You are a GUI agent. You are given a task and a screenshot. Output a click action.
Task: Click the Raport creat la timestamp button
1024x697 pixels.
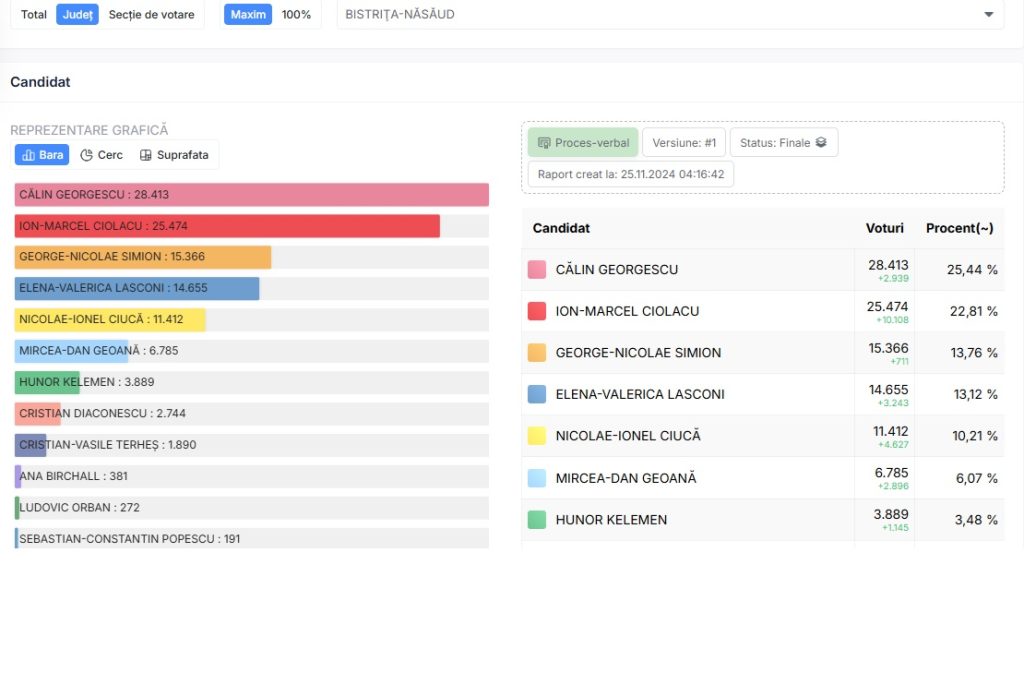[x=630, y=174]
